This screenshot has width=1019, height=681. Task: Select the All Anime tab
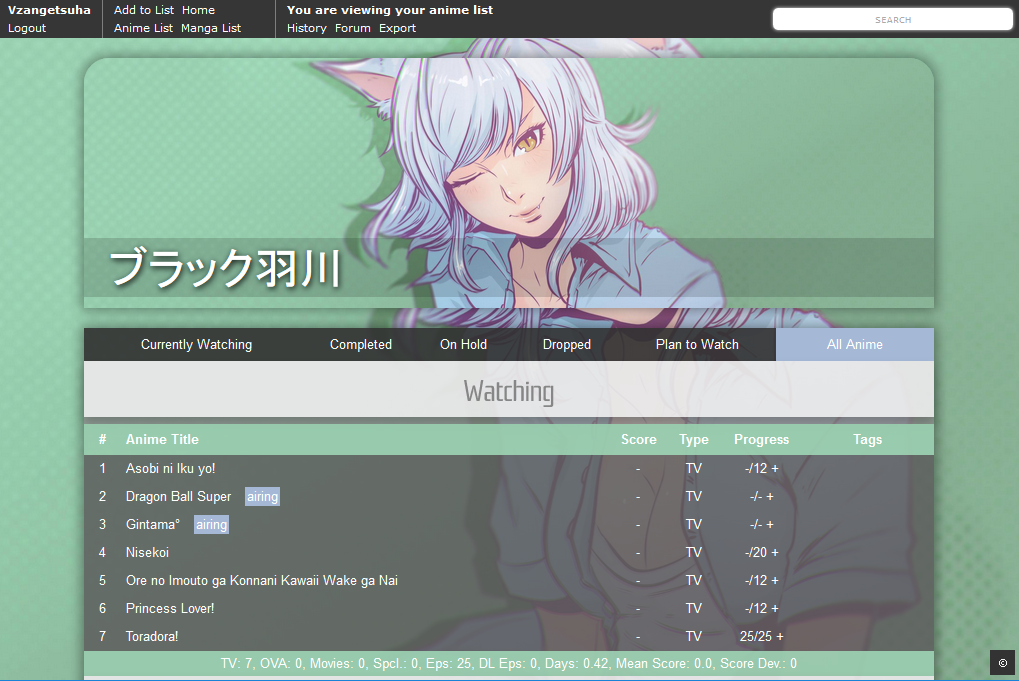click(x=854, y=344)
